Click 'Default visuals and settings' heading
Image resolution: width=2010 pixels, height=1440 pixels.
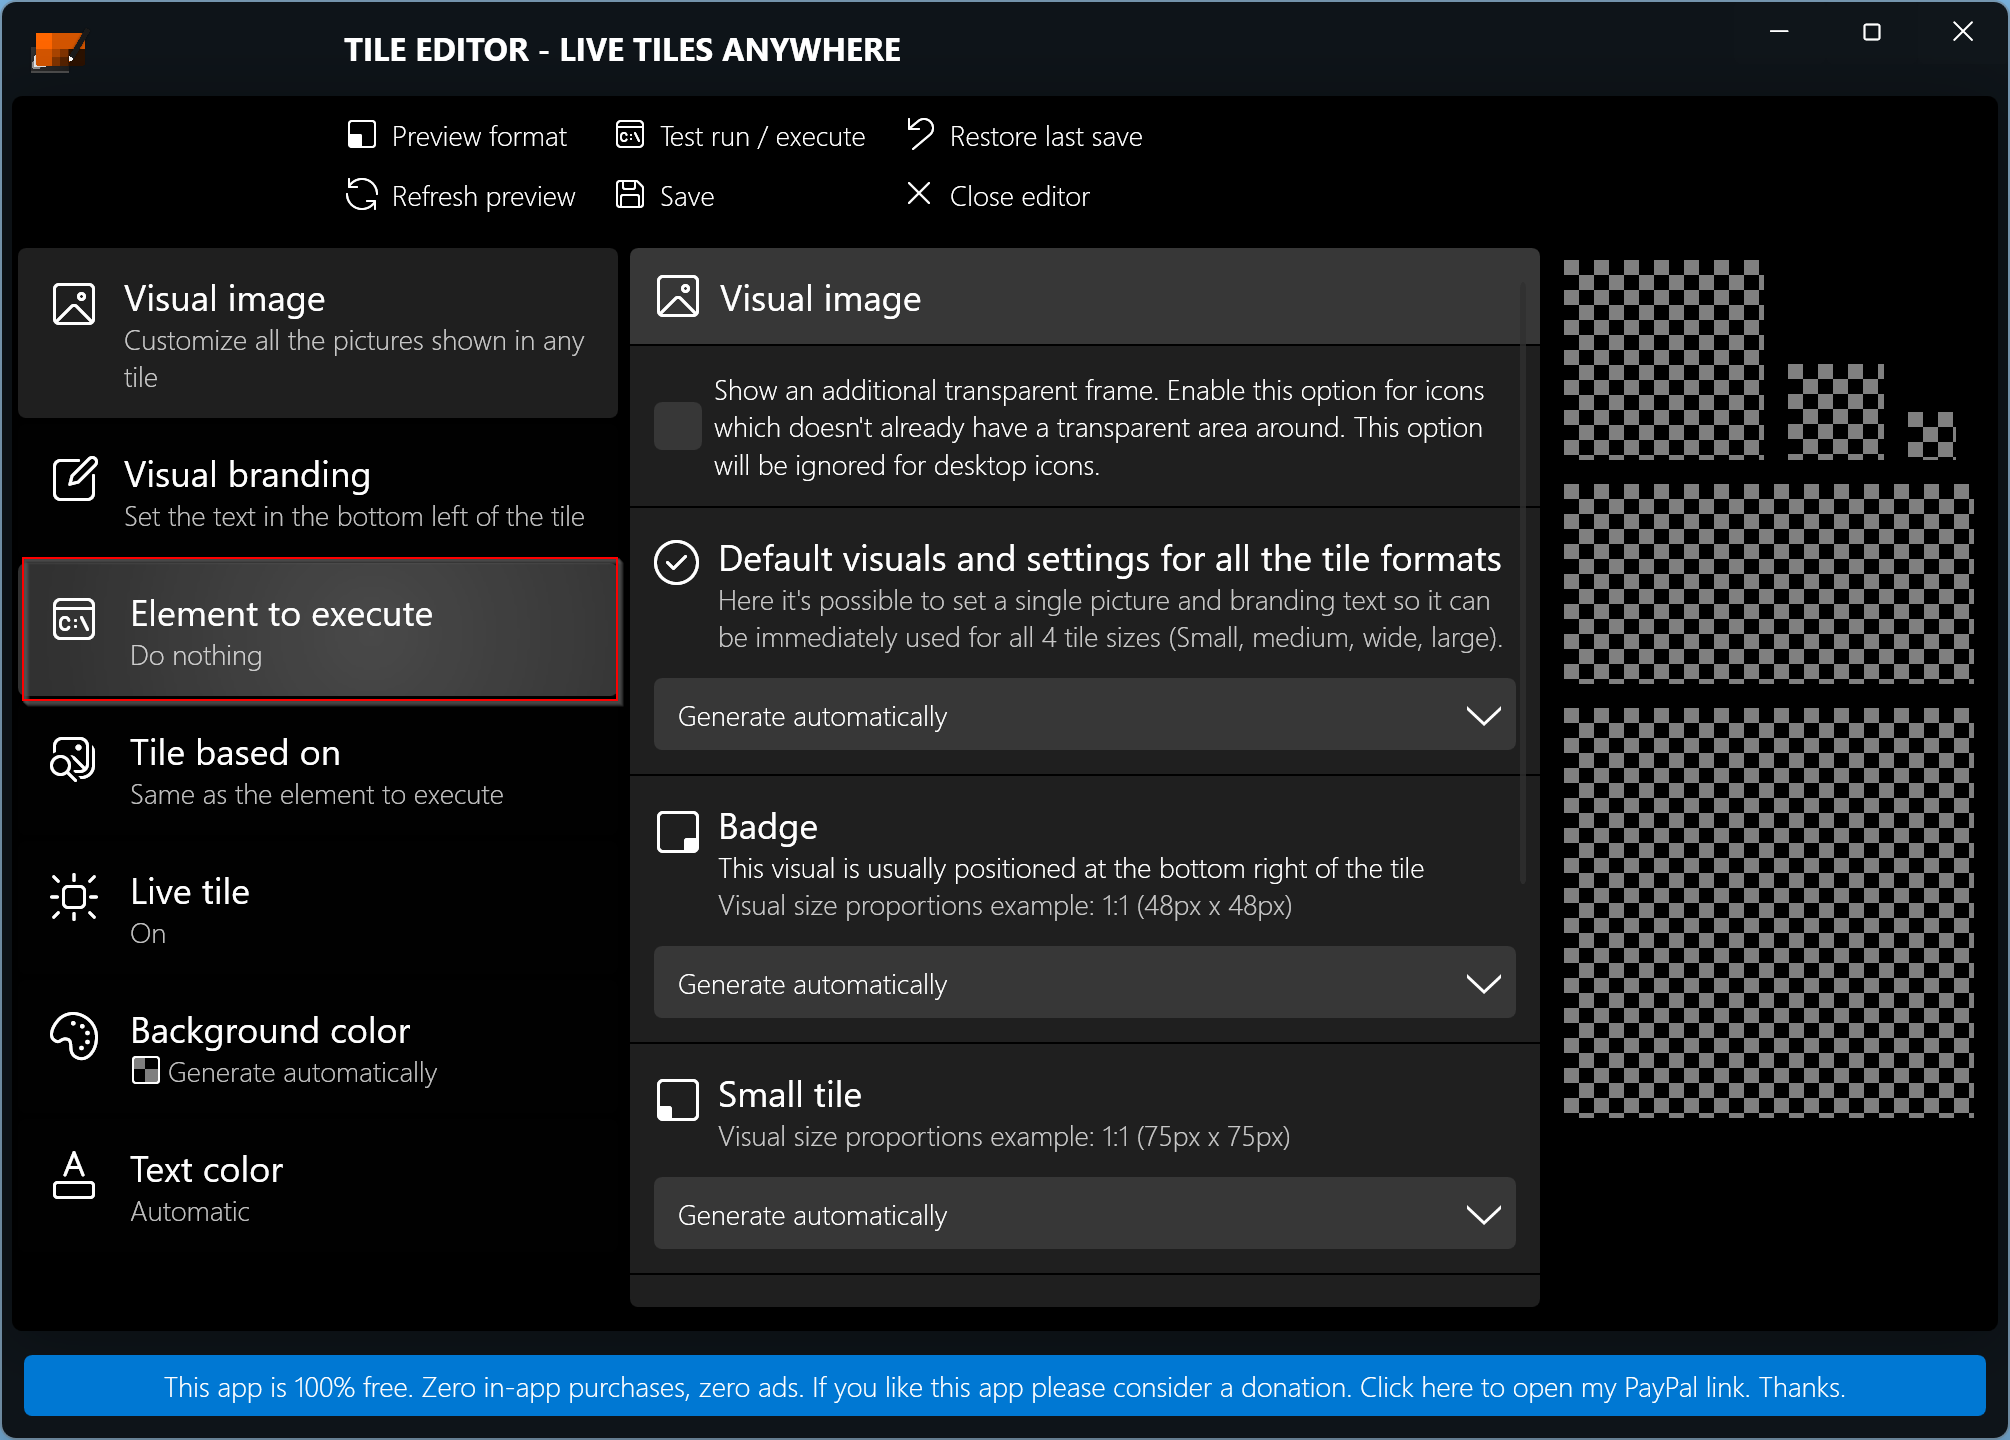point(1110,559)
